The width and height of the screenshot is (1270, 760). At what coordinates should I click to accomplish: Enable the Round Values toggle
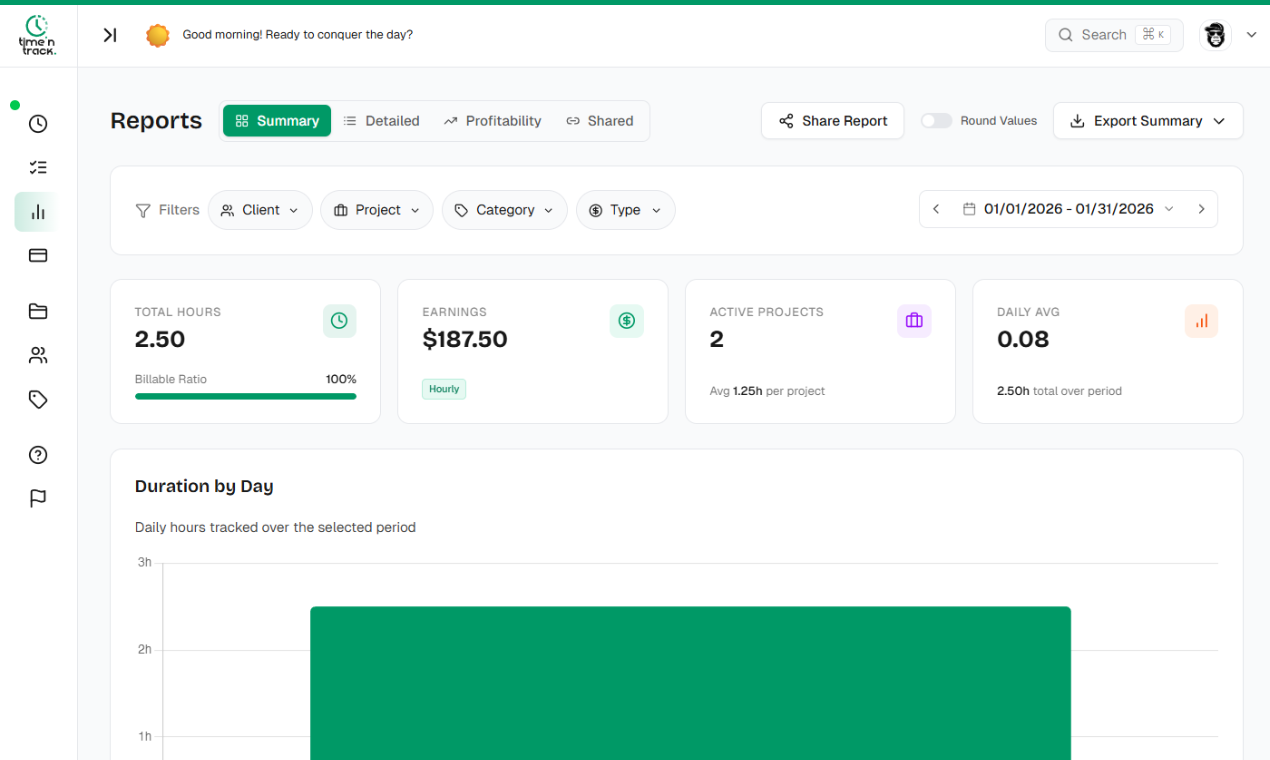pos(936,119)
